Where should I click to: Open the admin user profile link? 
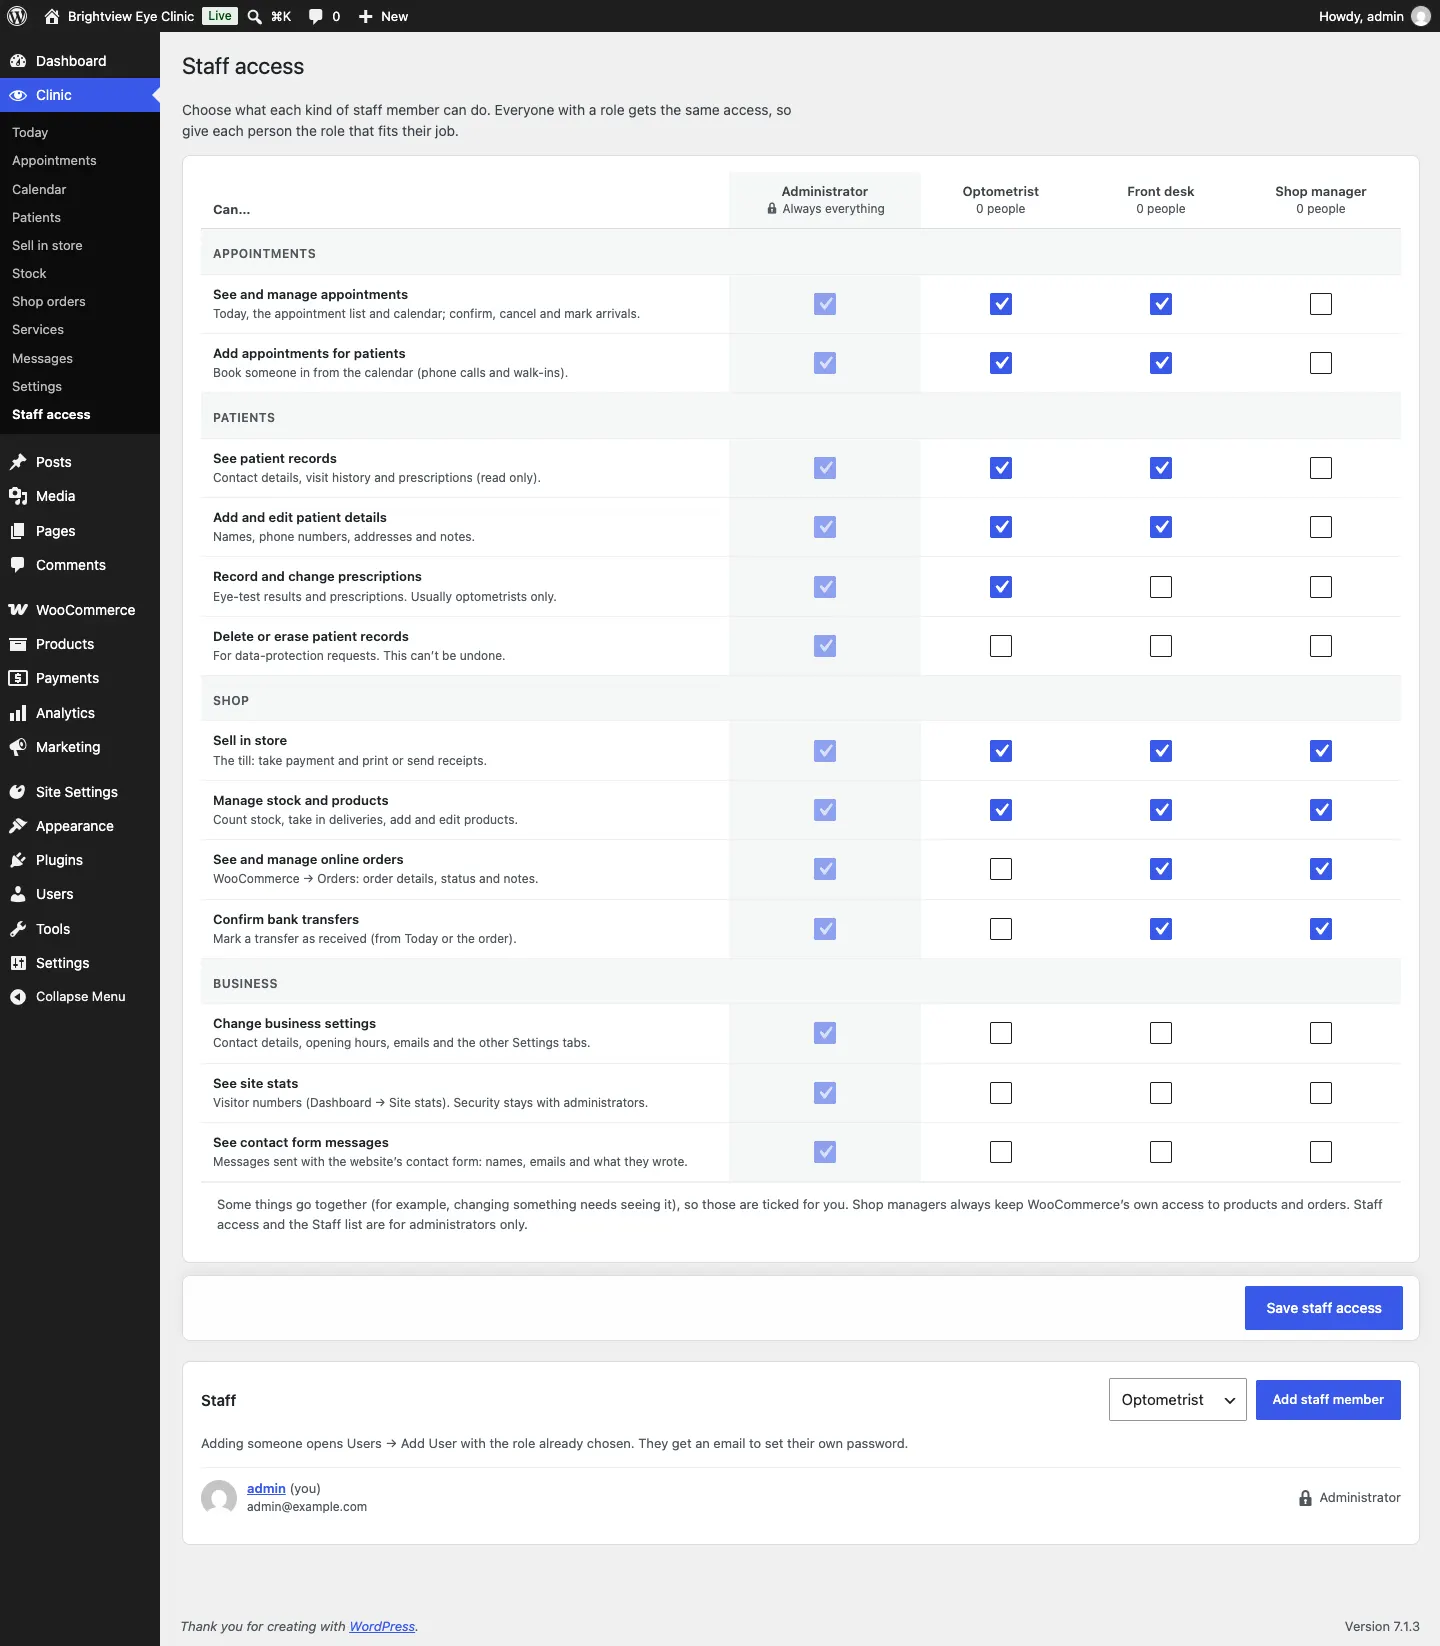coord(266,1488)
